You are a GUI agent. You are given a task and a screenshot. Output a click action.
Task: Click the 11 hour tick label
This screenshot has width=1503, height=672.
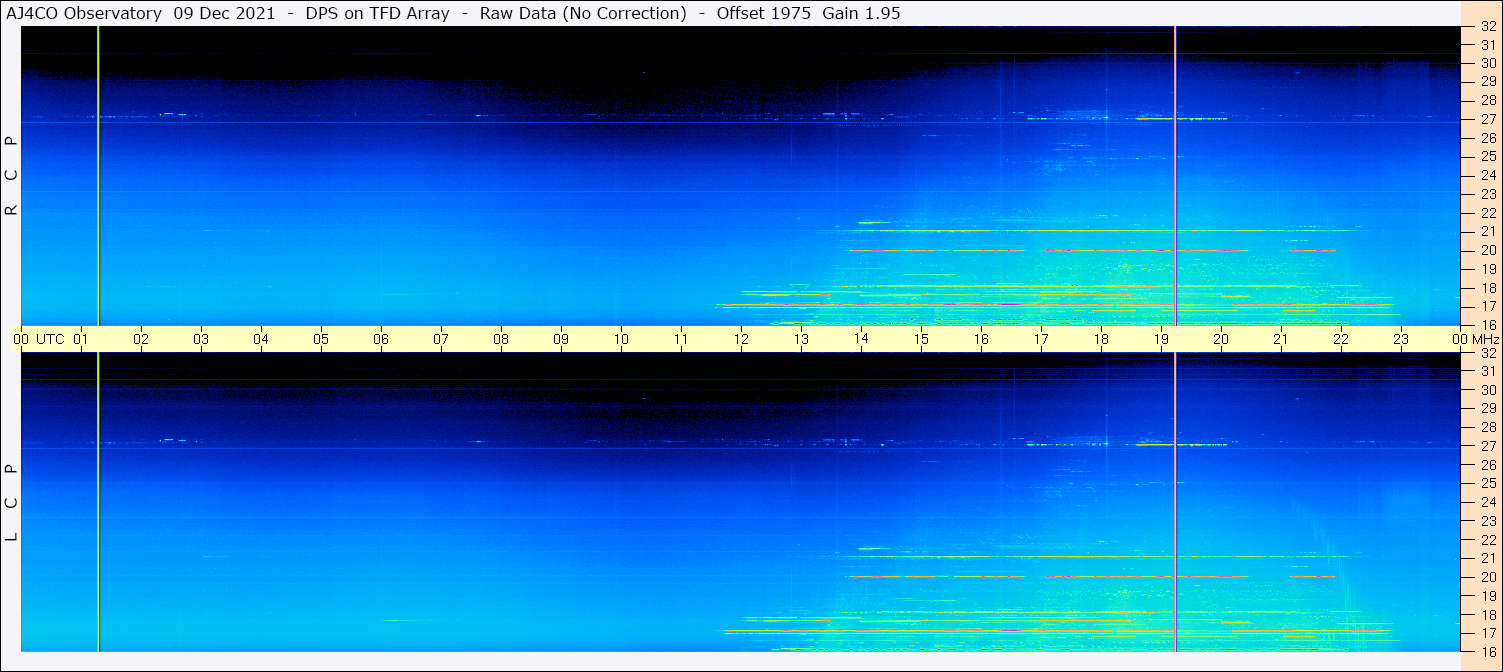(x=681, y=339)
